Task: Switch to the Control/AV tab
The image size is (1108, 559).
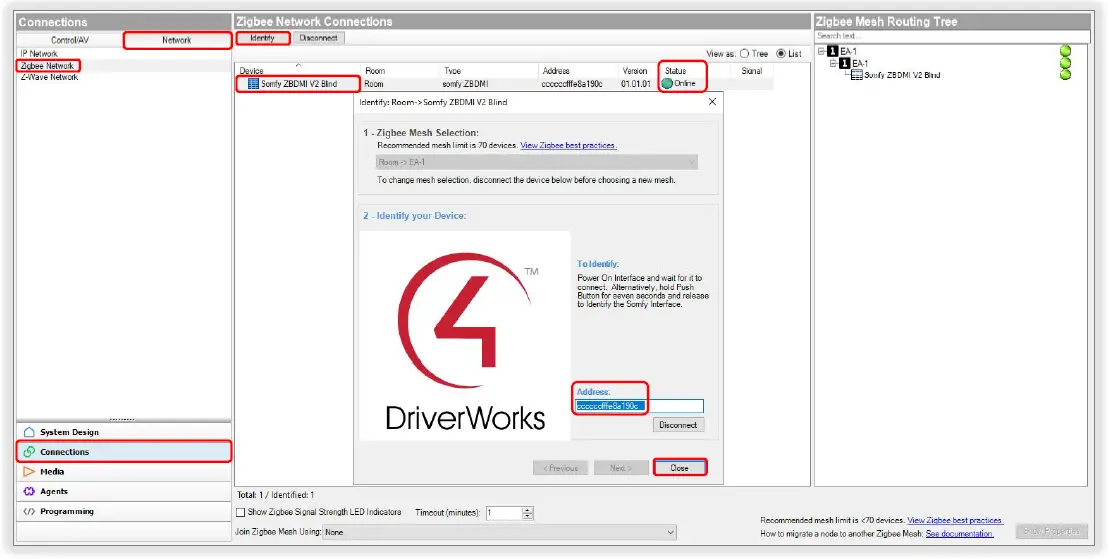Action: [70, 40]
